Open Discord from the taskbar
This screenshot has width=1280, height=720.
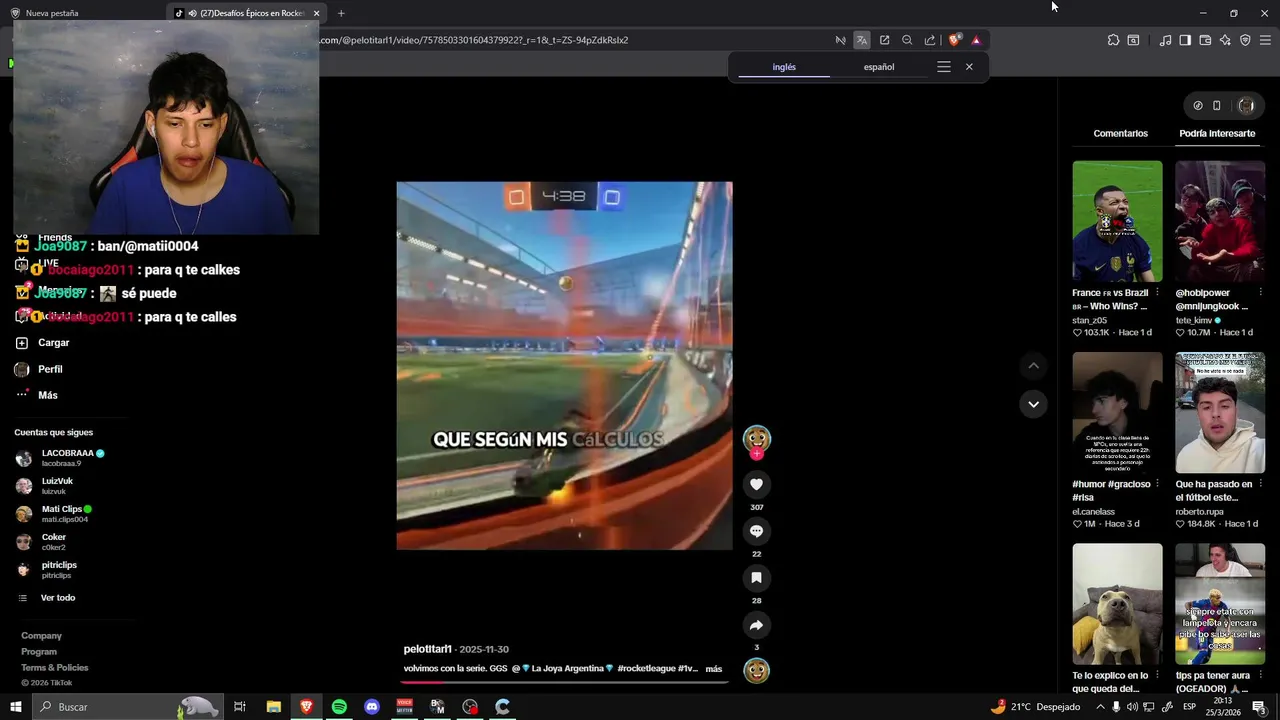[372, 707]
